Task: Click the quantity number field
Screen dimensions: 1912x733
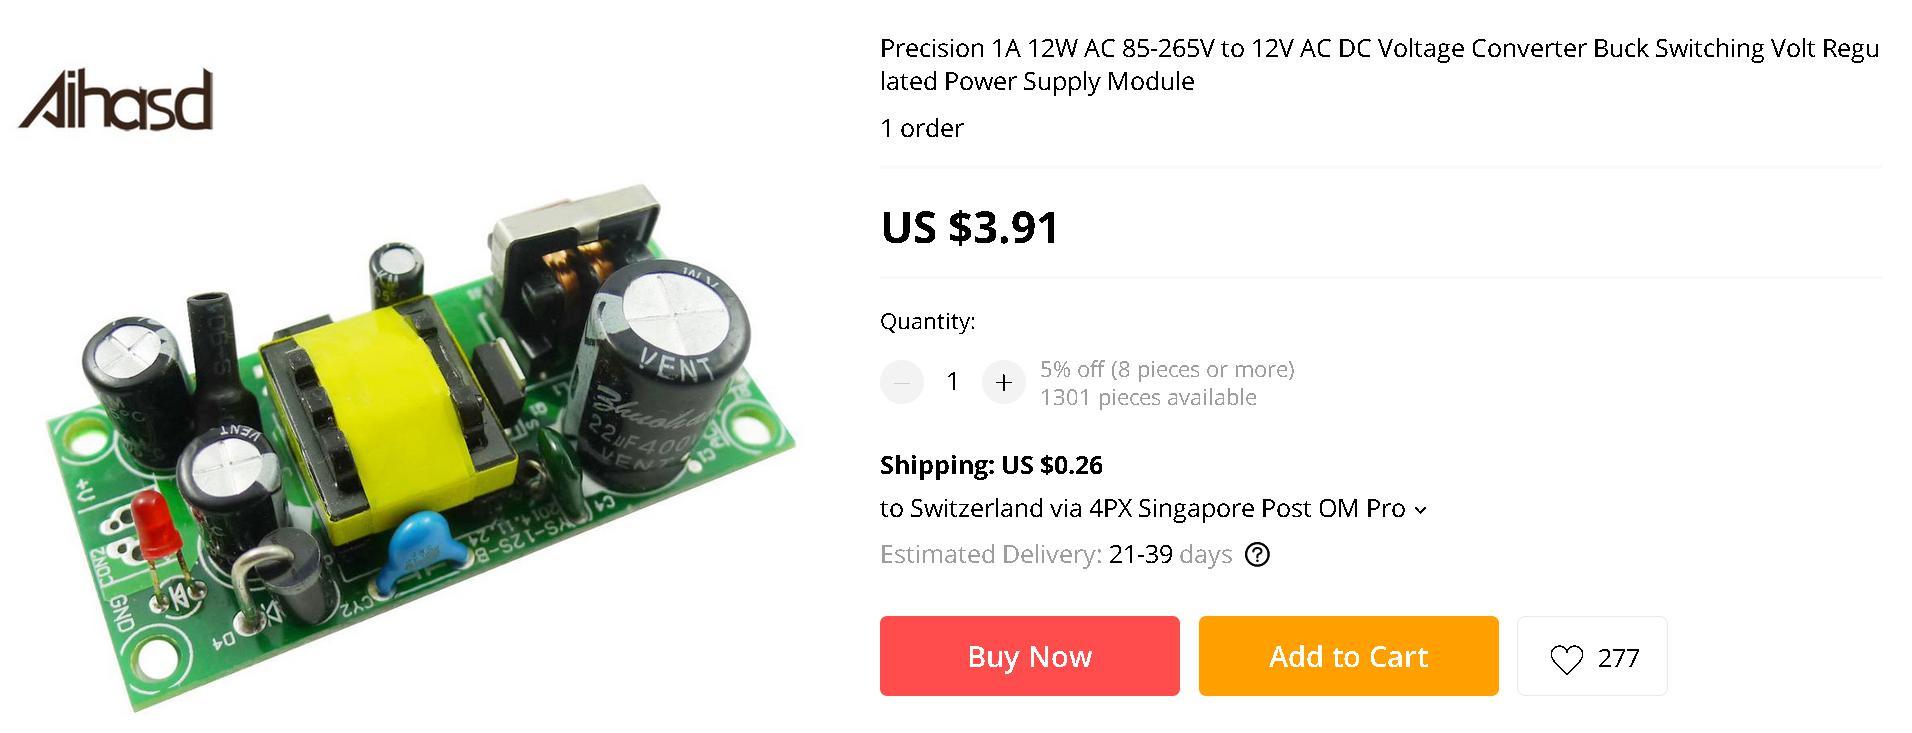Action: [x=953, y=382]
